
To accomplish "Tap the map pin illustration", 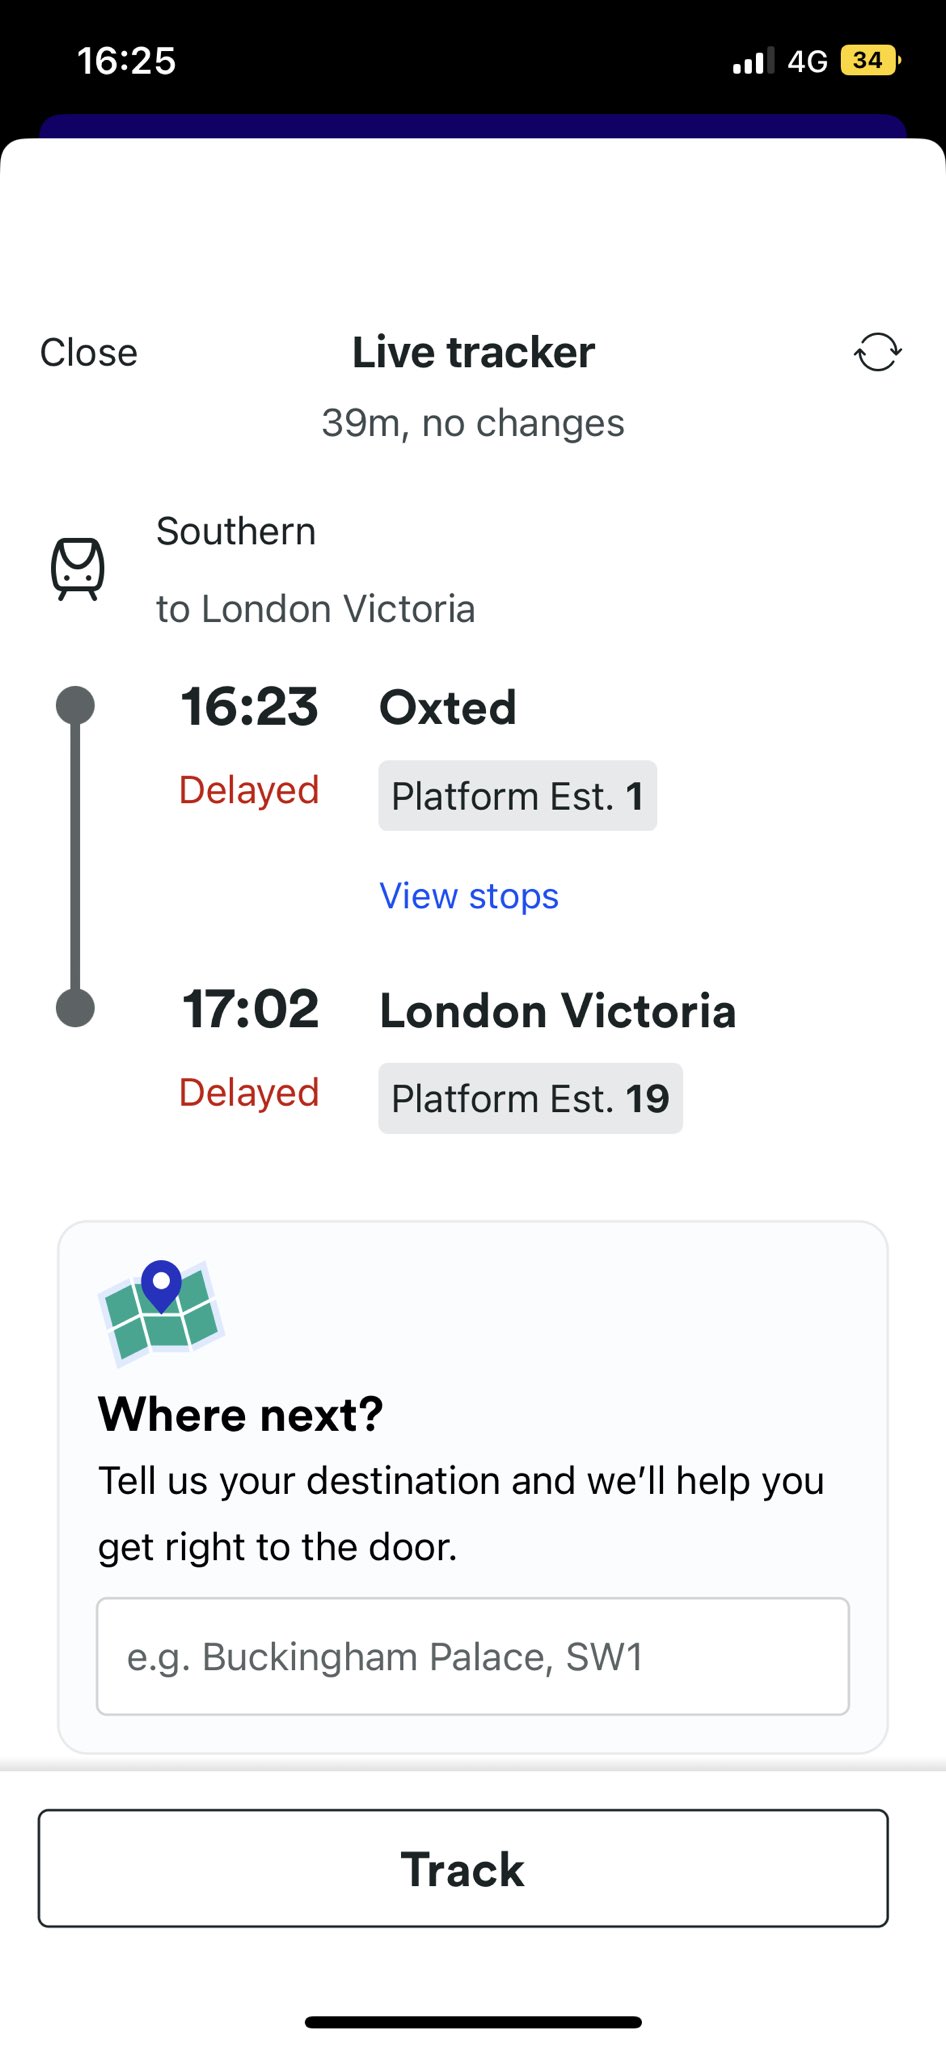I will coord(161,1311).
